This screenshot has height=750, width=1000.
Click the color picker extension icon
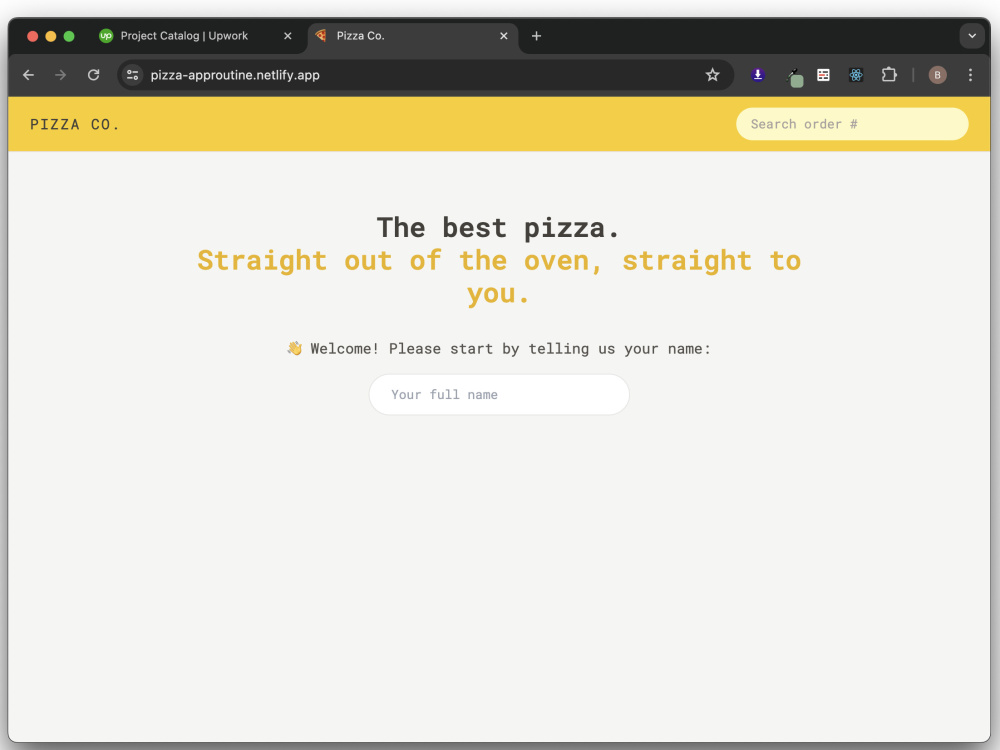pos(794,77)
